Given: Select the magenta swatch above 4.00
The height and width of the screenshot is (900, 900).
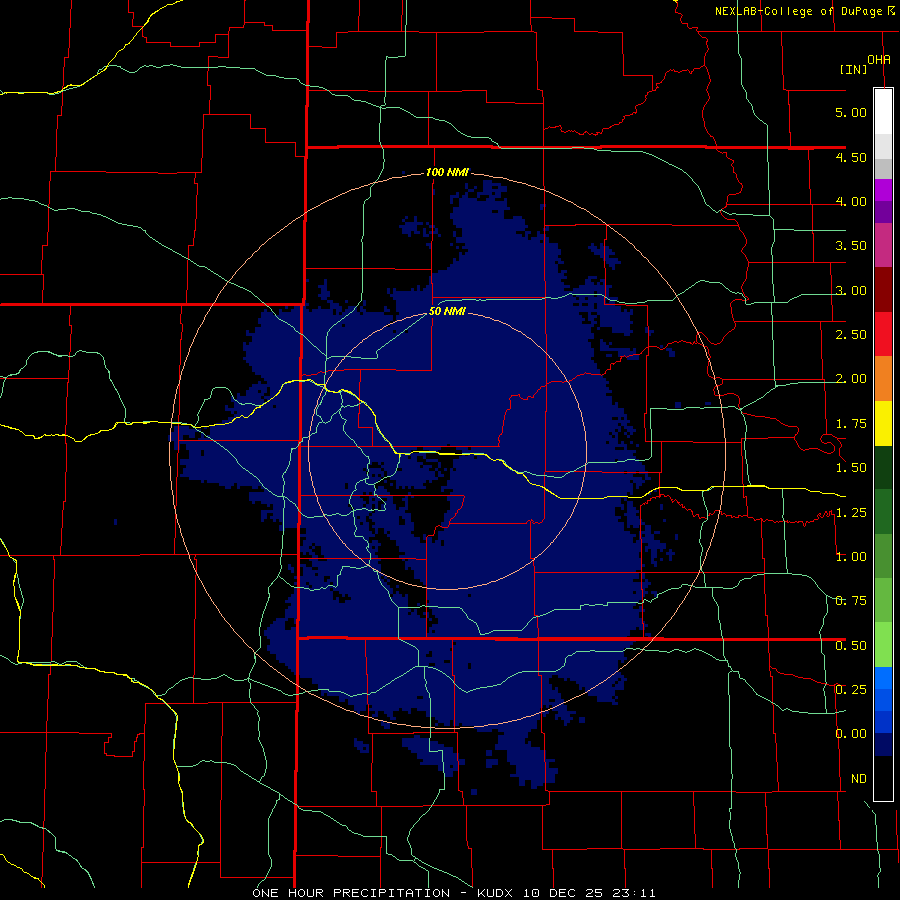Looking at the screenshot, I should (883, 190).
